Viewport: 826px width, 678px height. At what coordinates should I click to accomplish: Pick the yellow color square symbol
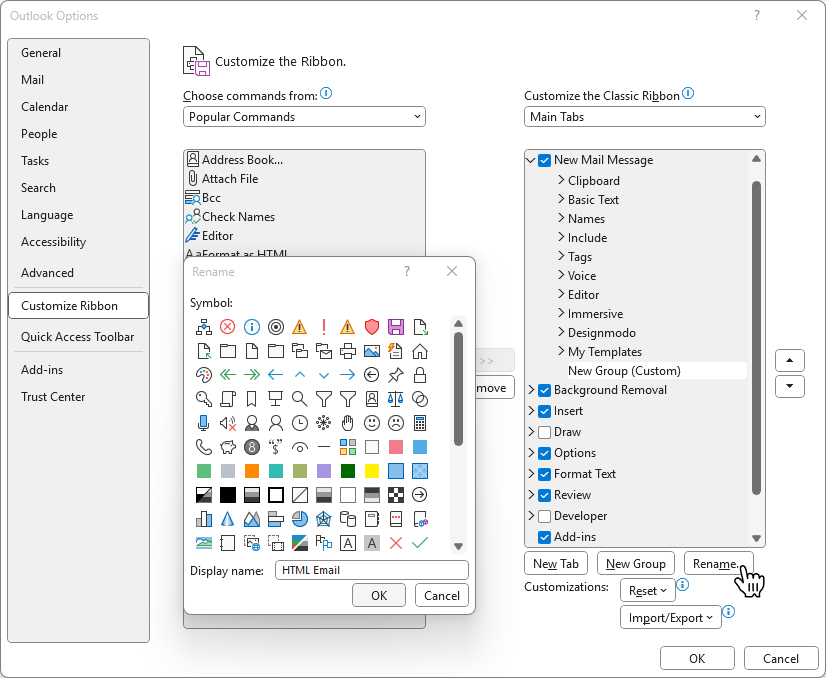point(372,471)
